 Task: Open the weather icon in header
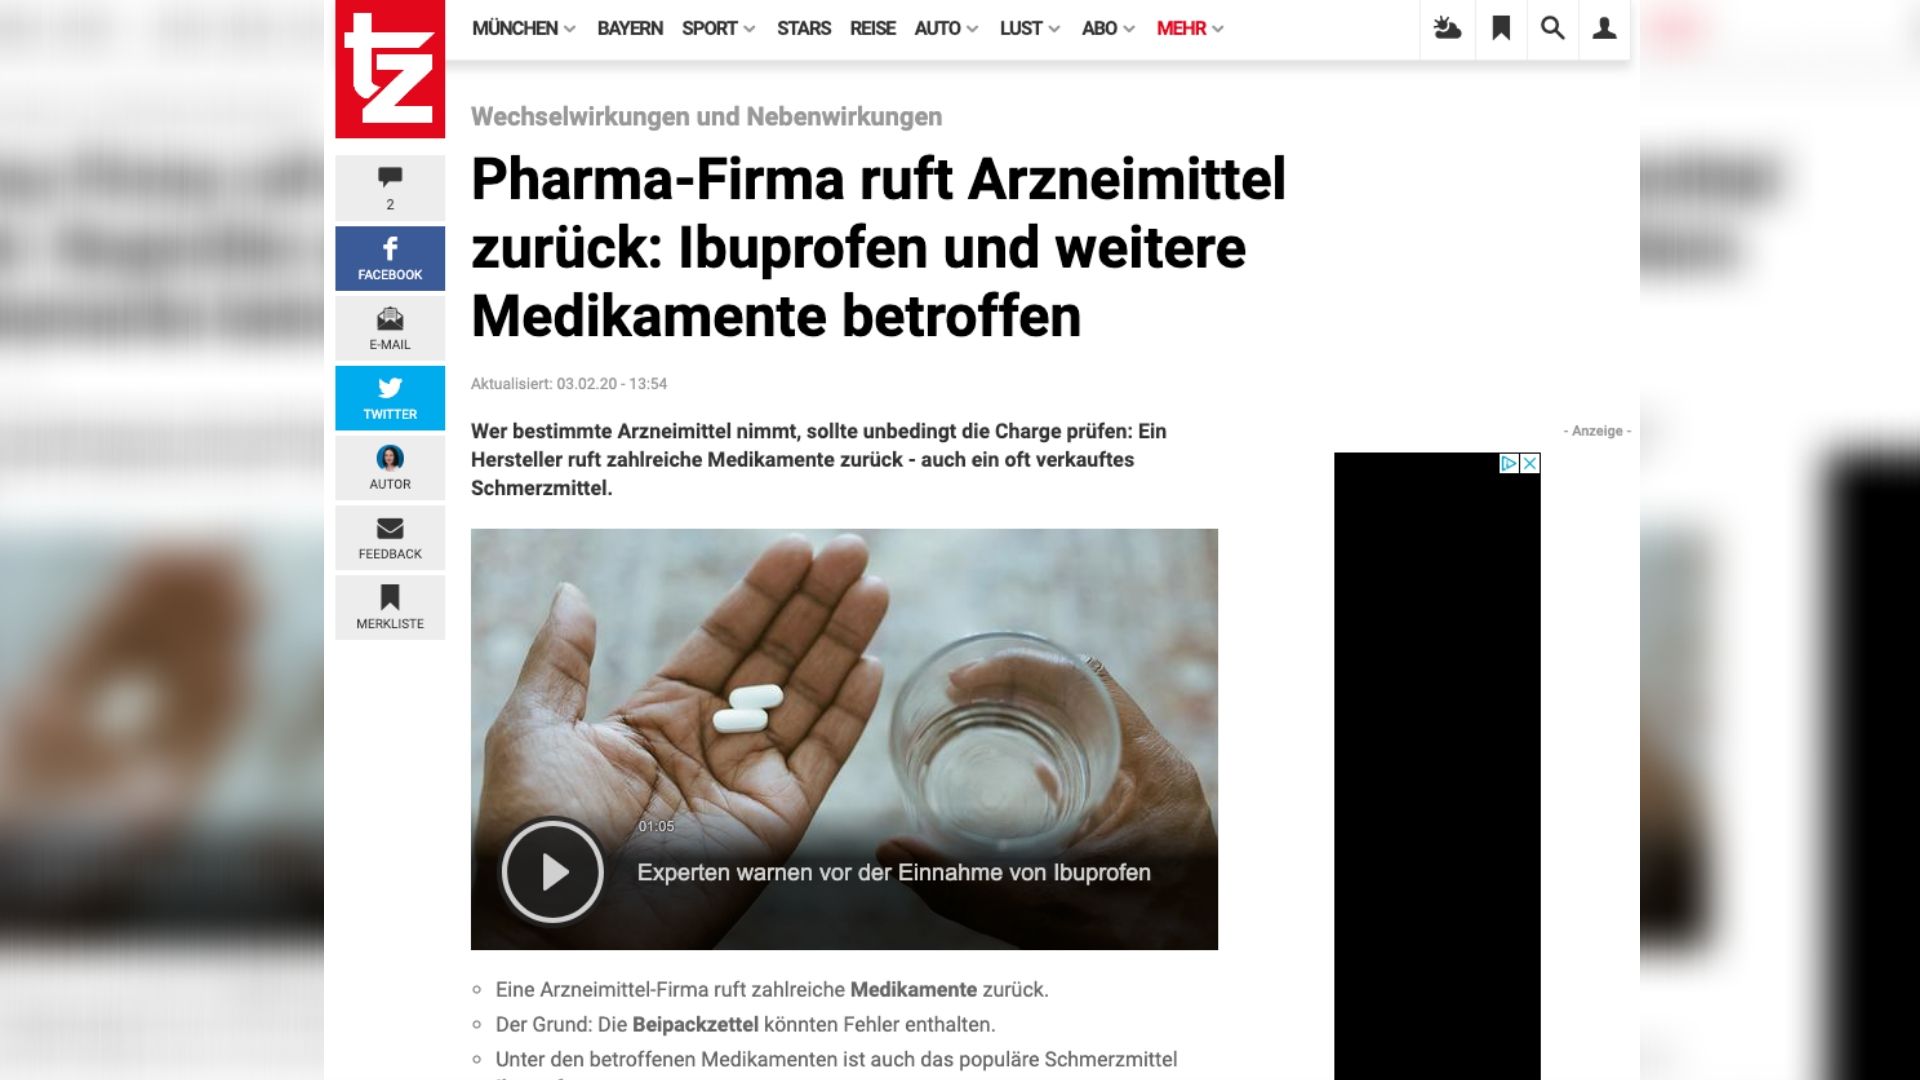(1447, 28)
